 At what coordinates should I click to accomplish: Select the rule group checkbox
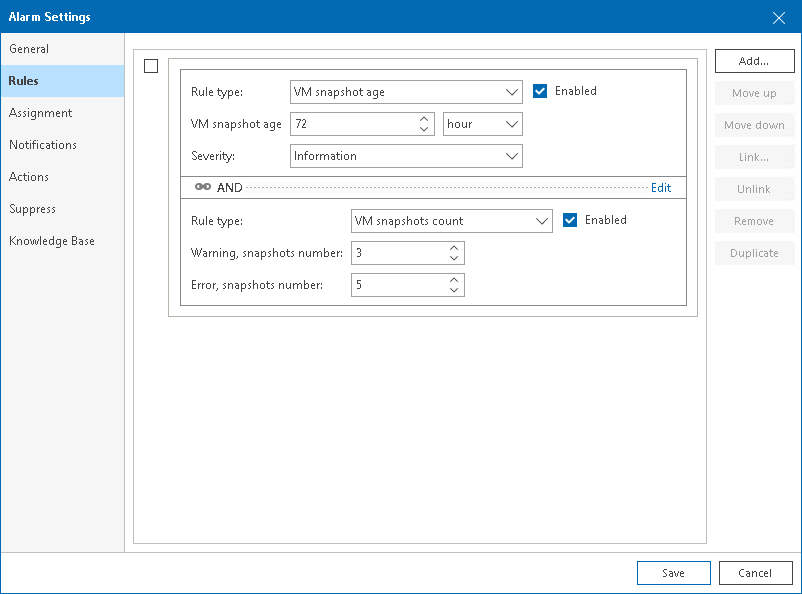151,66
